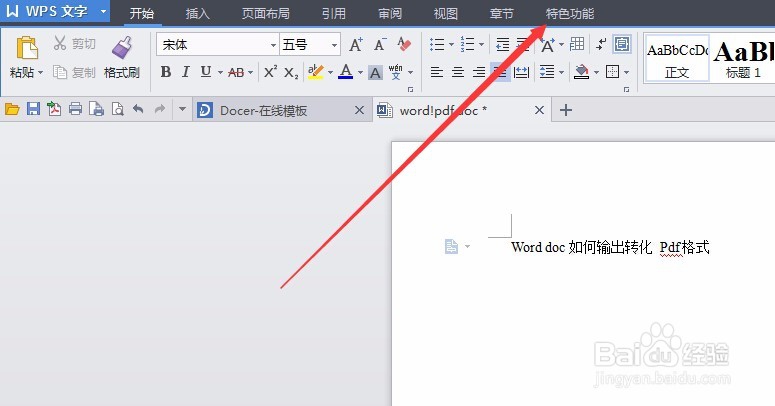
Task: Toggle underline with the U button
Action: (206, 72)
